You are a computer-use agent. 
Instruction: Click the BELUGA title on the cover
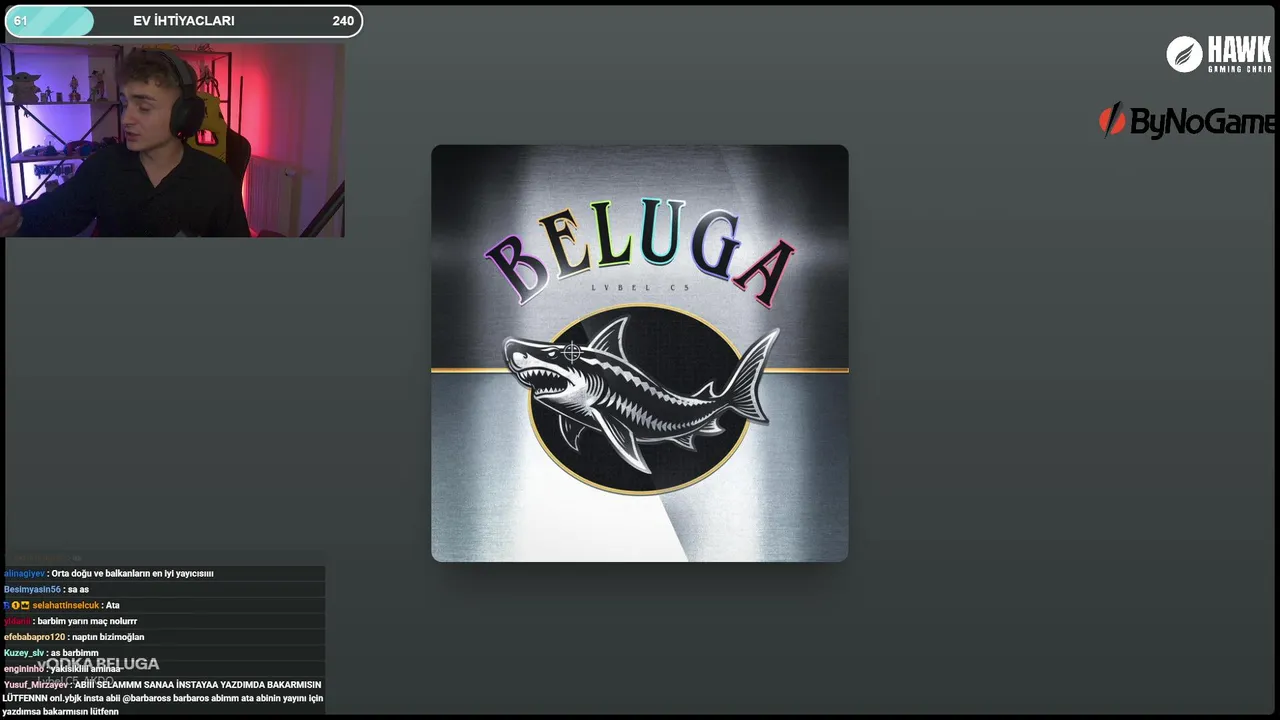[x=640, y=250]
